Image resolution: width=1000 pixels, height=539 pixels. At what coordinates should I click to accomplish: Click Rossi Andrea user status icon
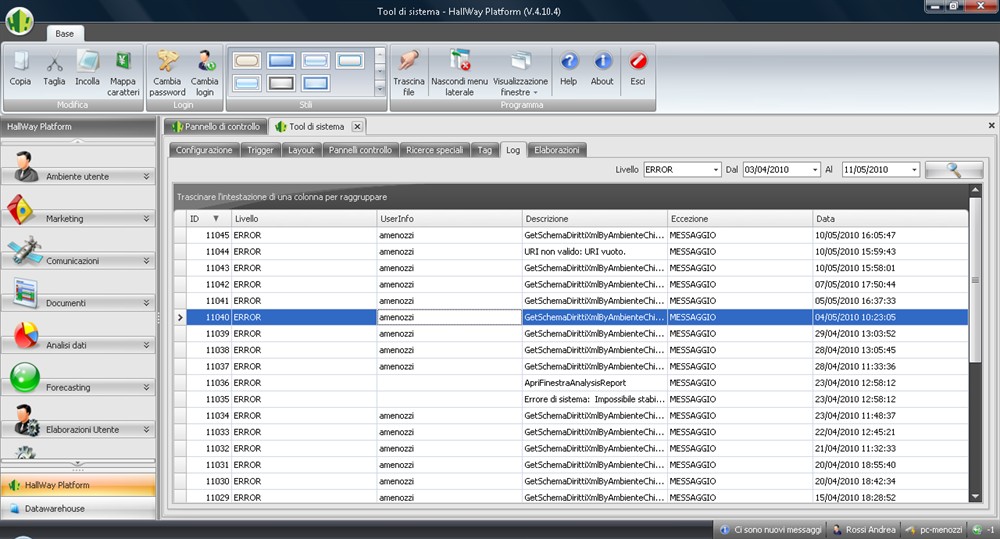(x=837, y=530)
